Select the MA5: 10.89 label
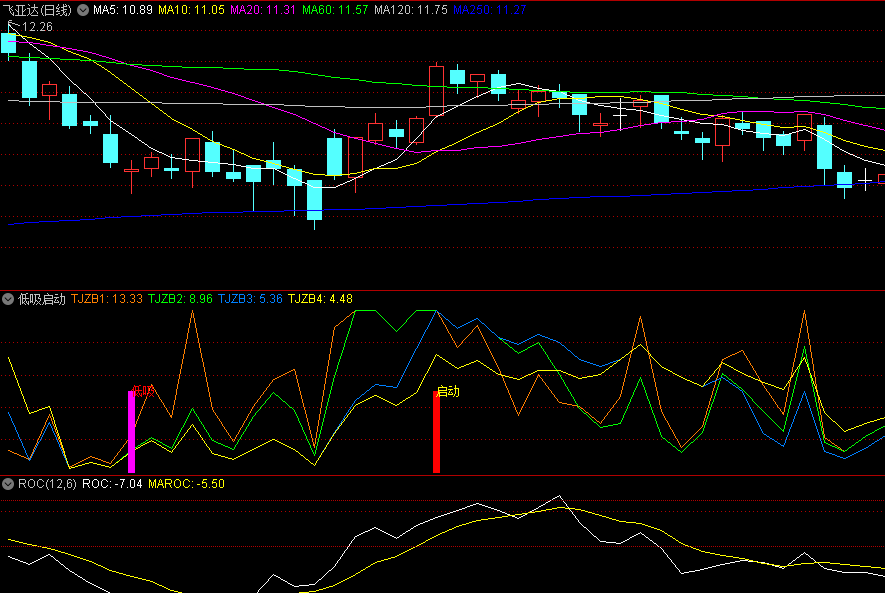Viewport: 885px width, 593px height. point(123,10)
